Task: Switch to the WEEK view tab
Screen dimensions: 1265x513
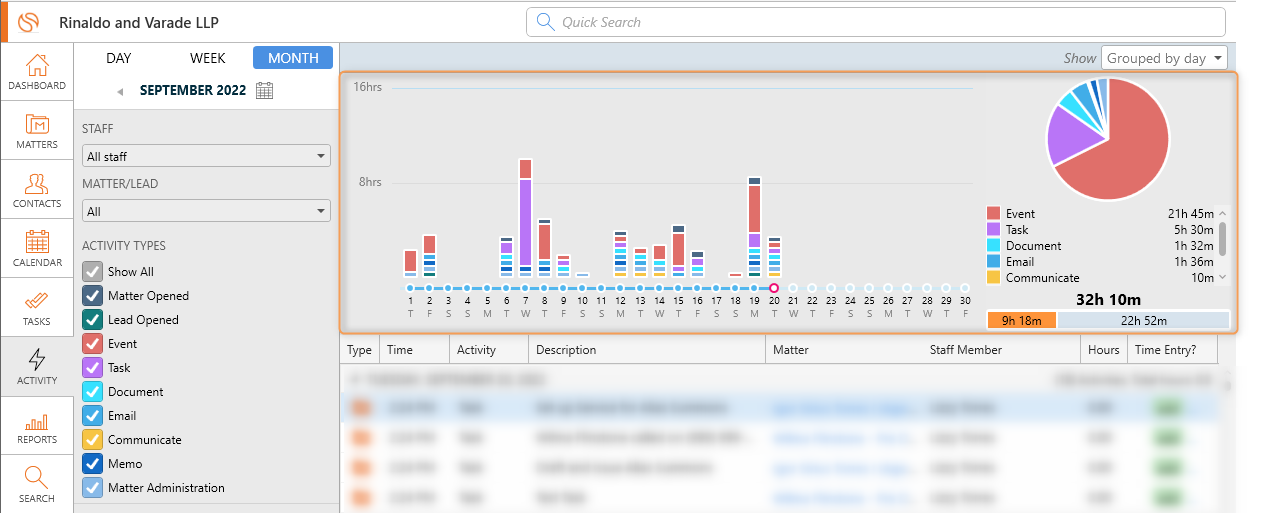Action: point(208,58)
